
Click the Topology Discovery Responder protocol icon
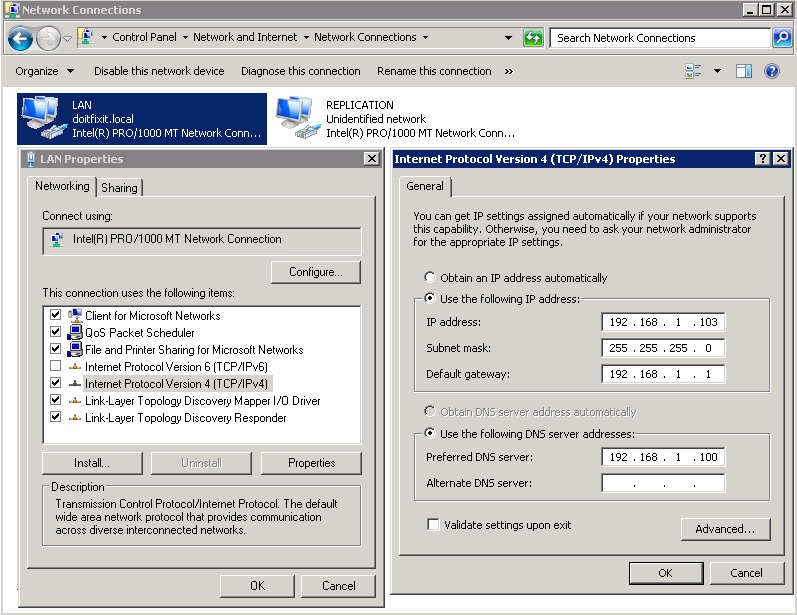tap(75, 417)
